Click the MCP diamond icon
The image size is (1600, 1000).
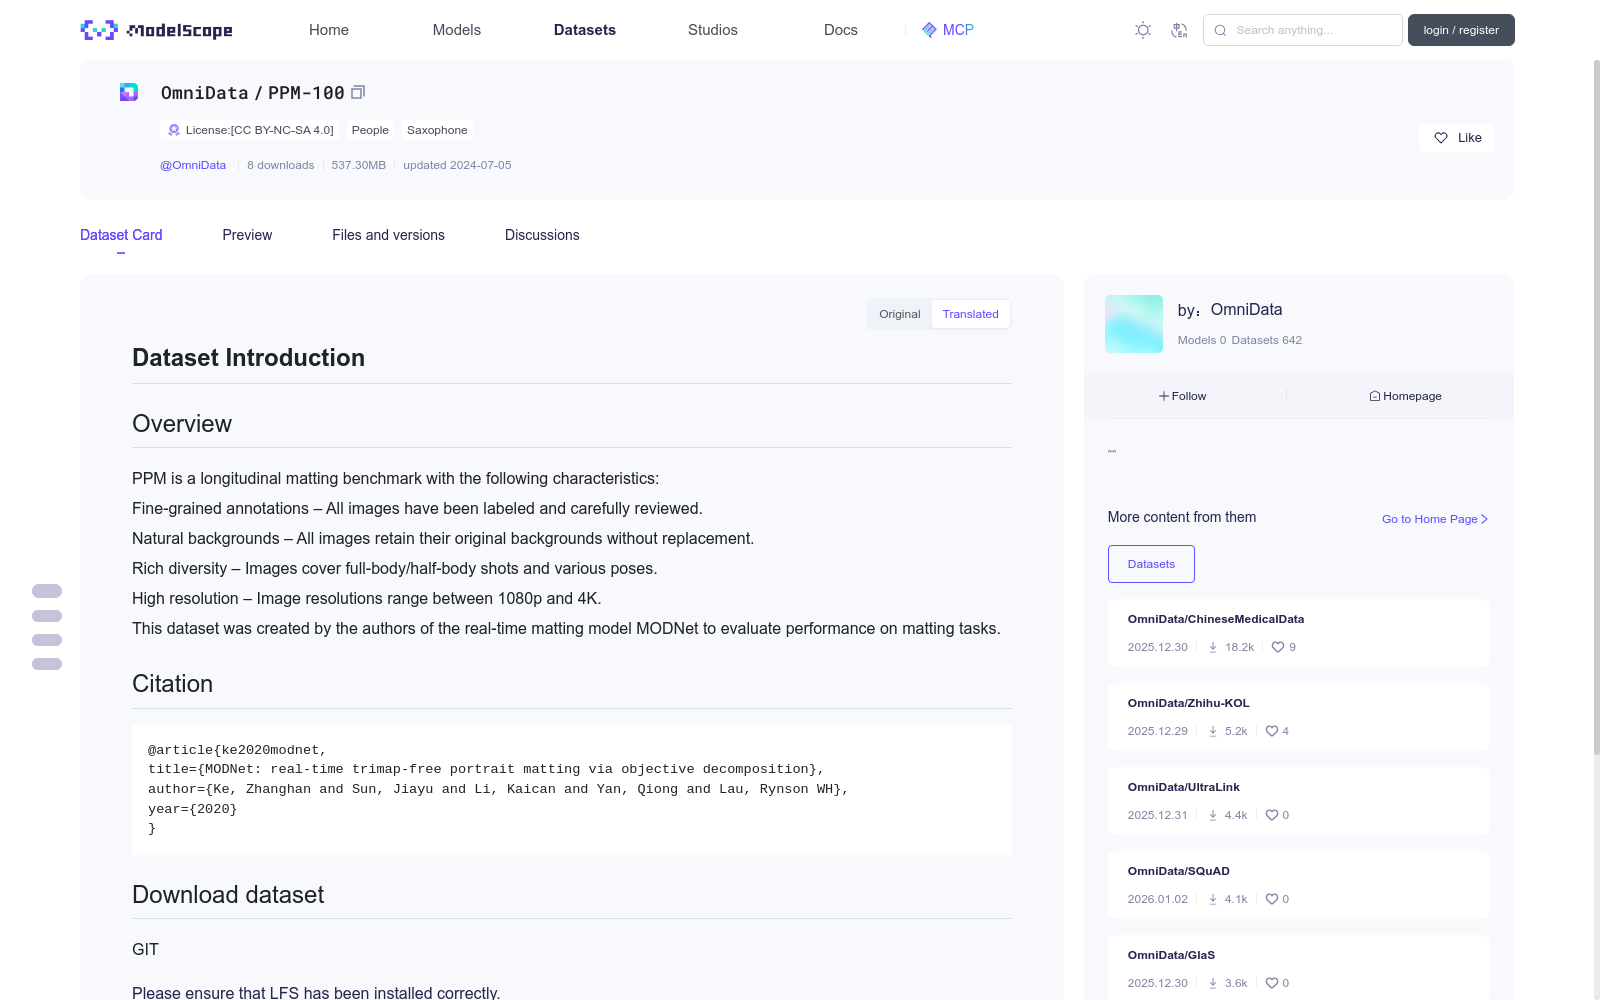929,30
